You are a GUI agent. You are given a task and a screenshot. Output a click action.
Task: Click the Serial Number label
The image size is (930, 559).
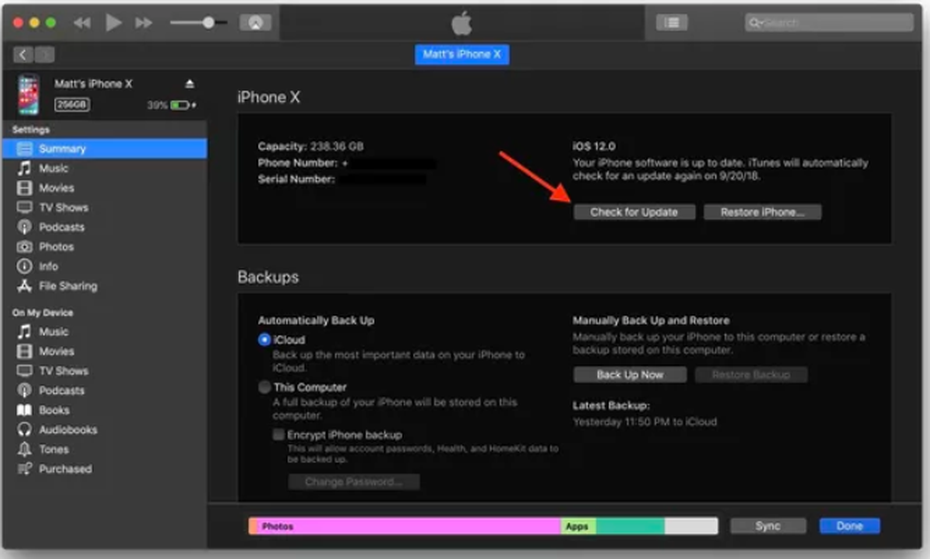tap(296, 179)
